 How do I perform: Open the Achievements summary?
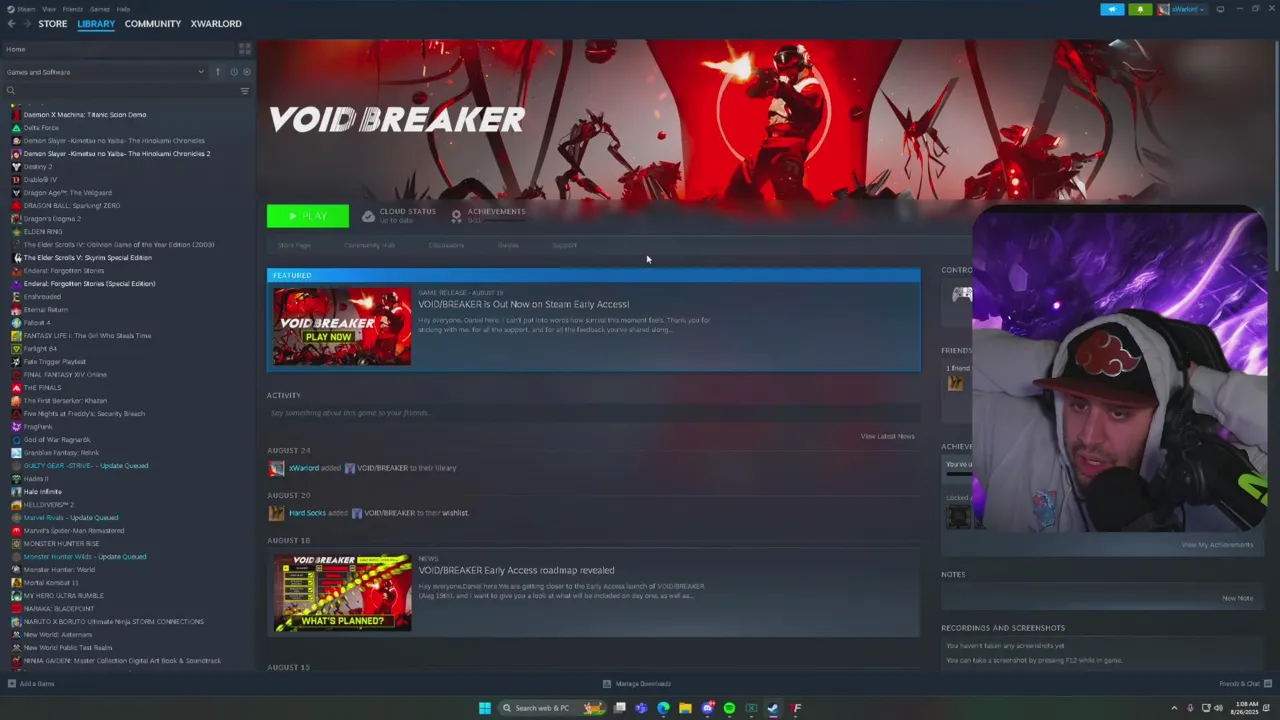click(488, 215)
